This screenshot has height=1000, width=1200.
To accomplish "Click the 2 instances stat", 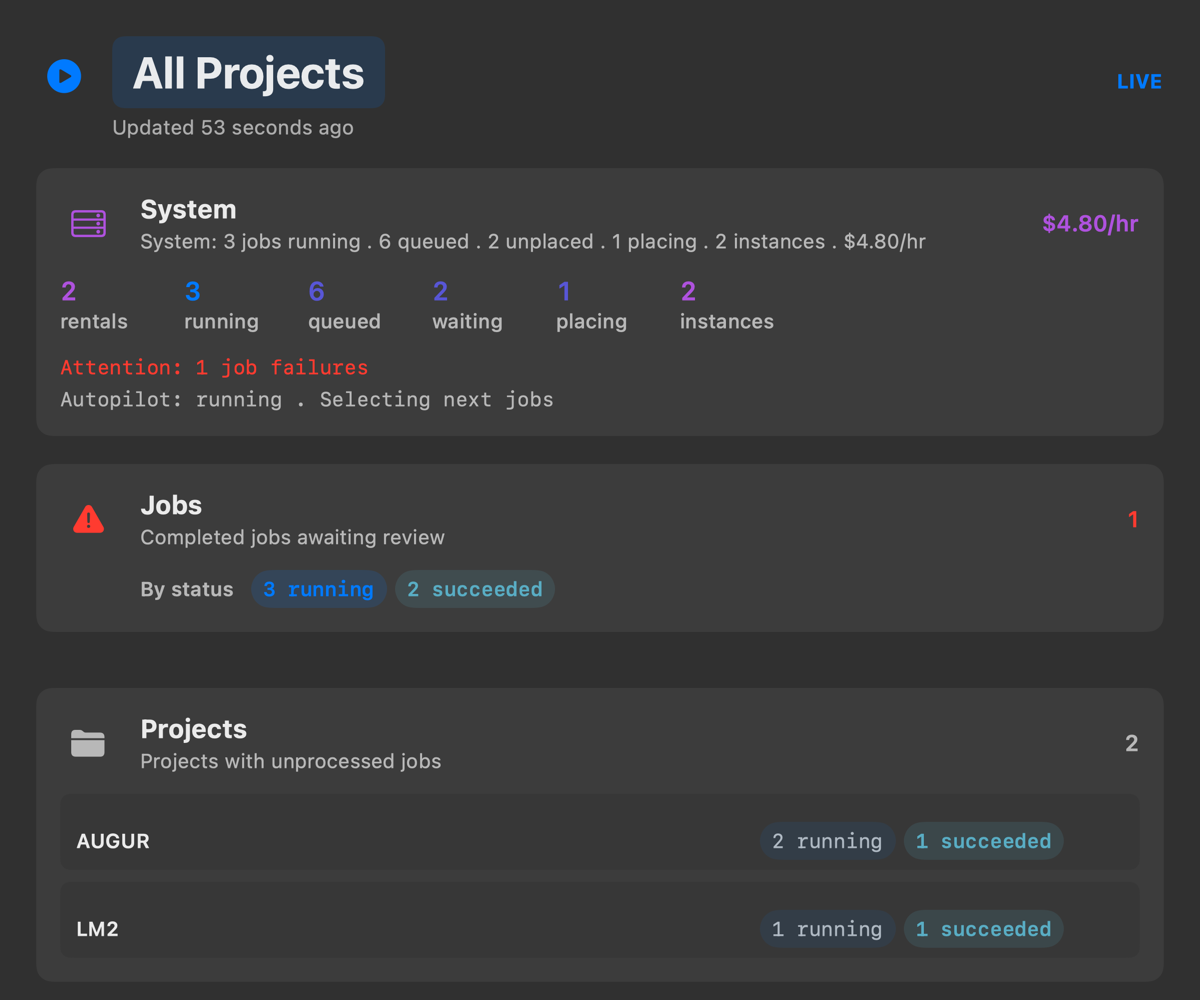I will tap(726, 306).
